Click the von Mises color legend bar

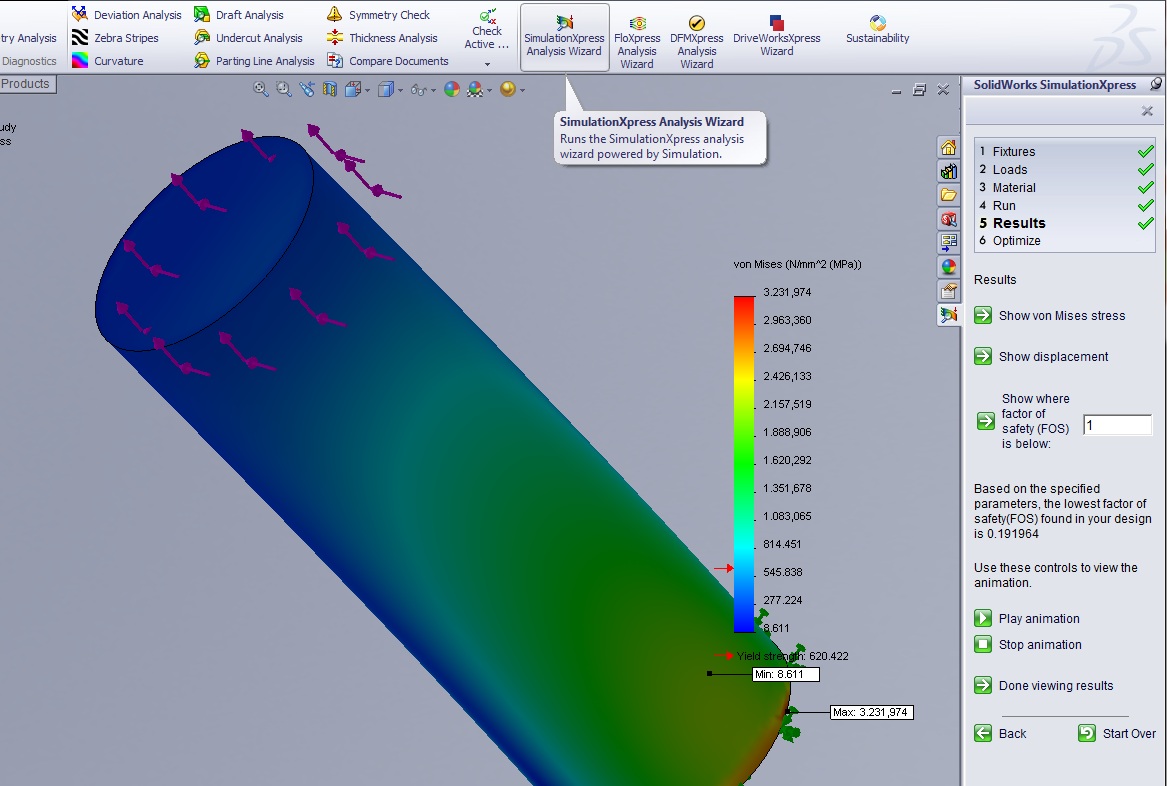[744, 464]
